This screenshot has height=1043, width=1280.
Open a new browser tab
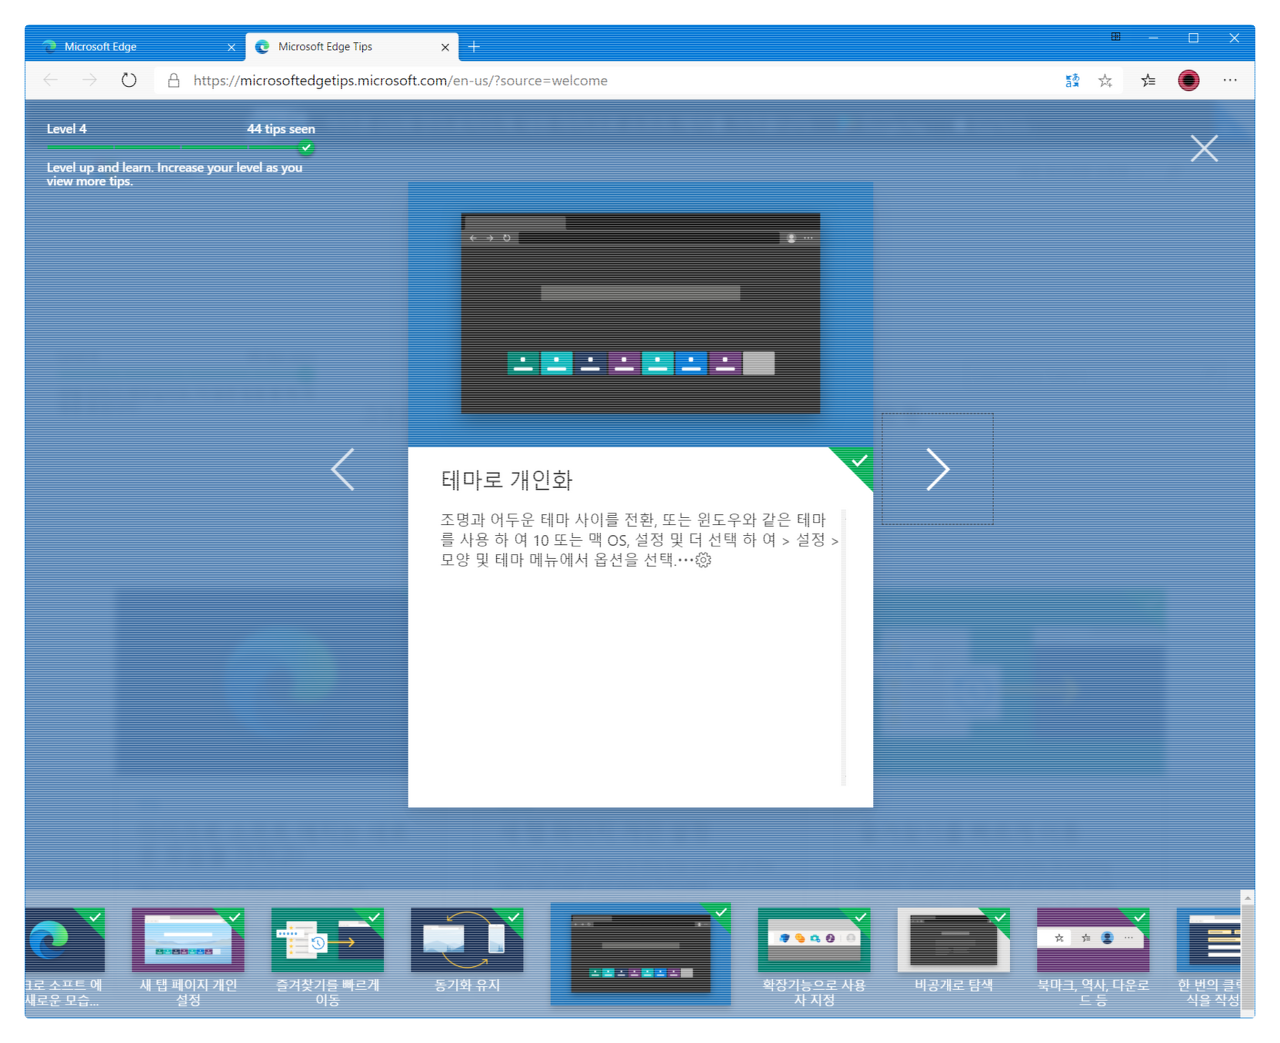tap(474, 47)
